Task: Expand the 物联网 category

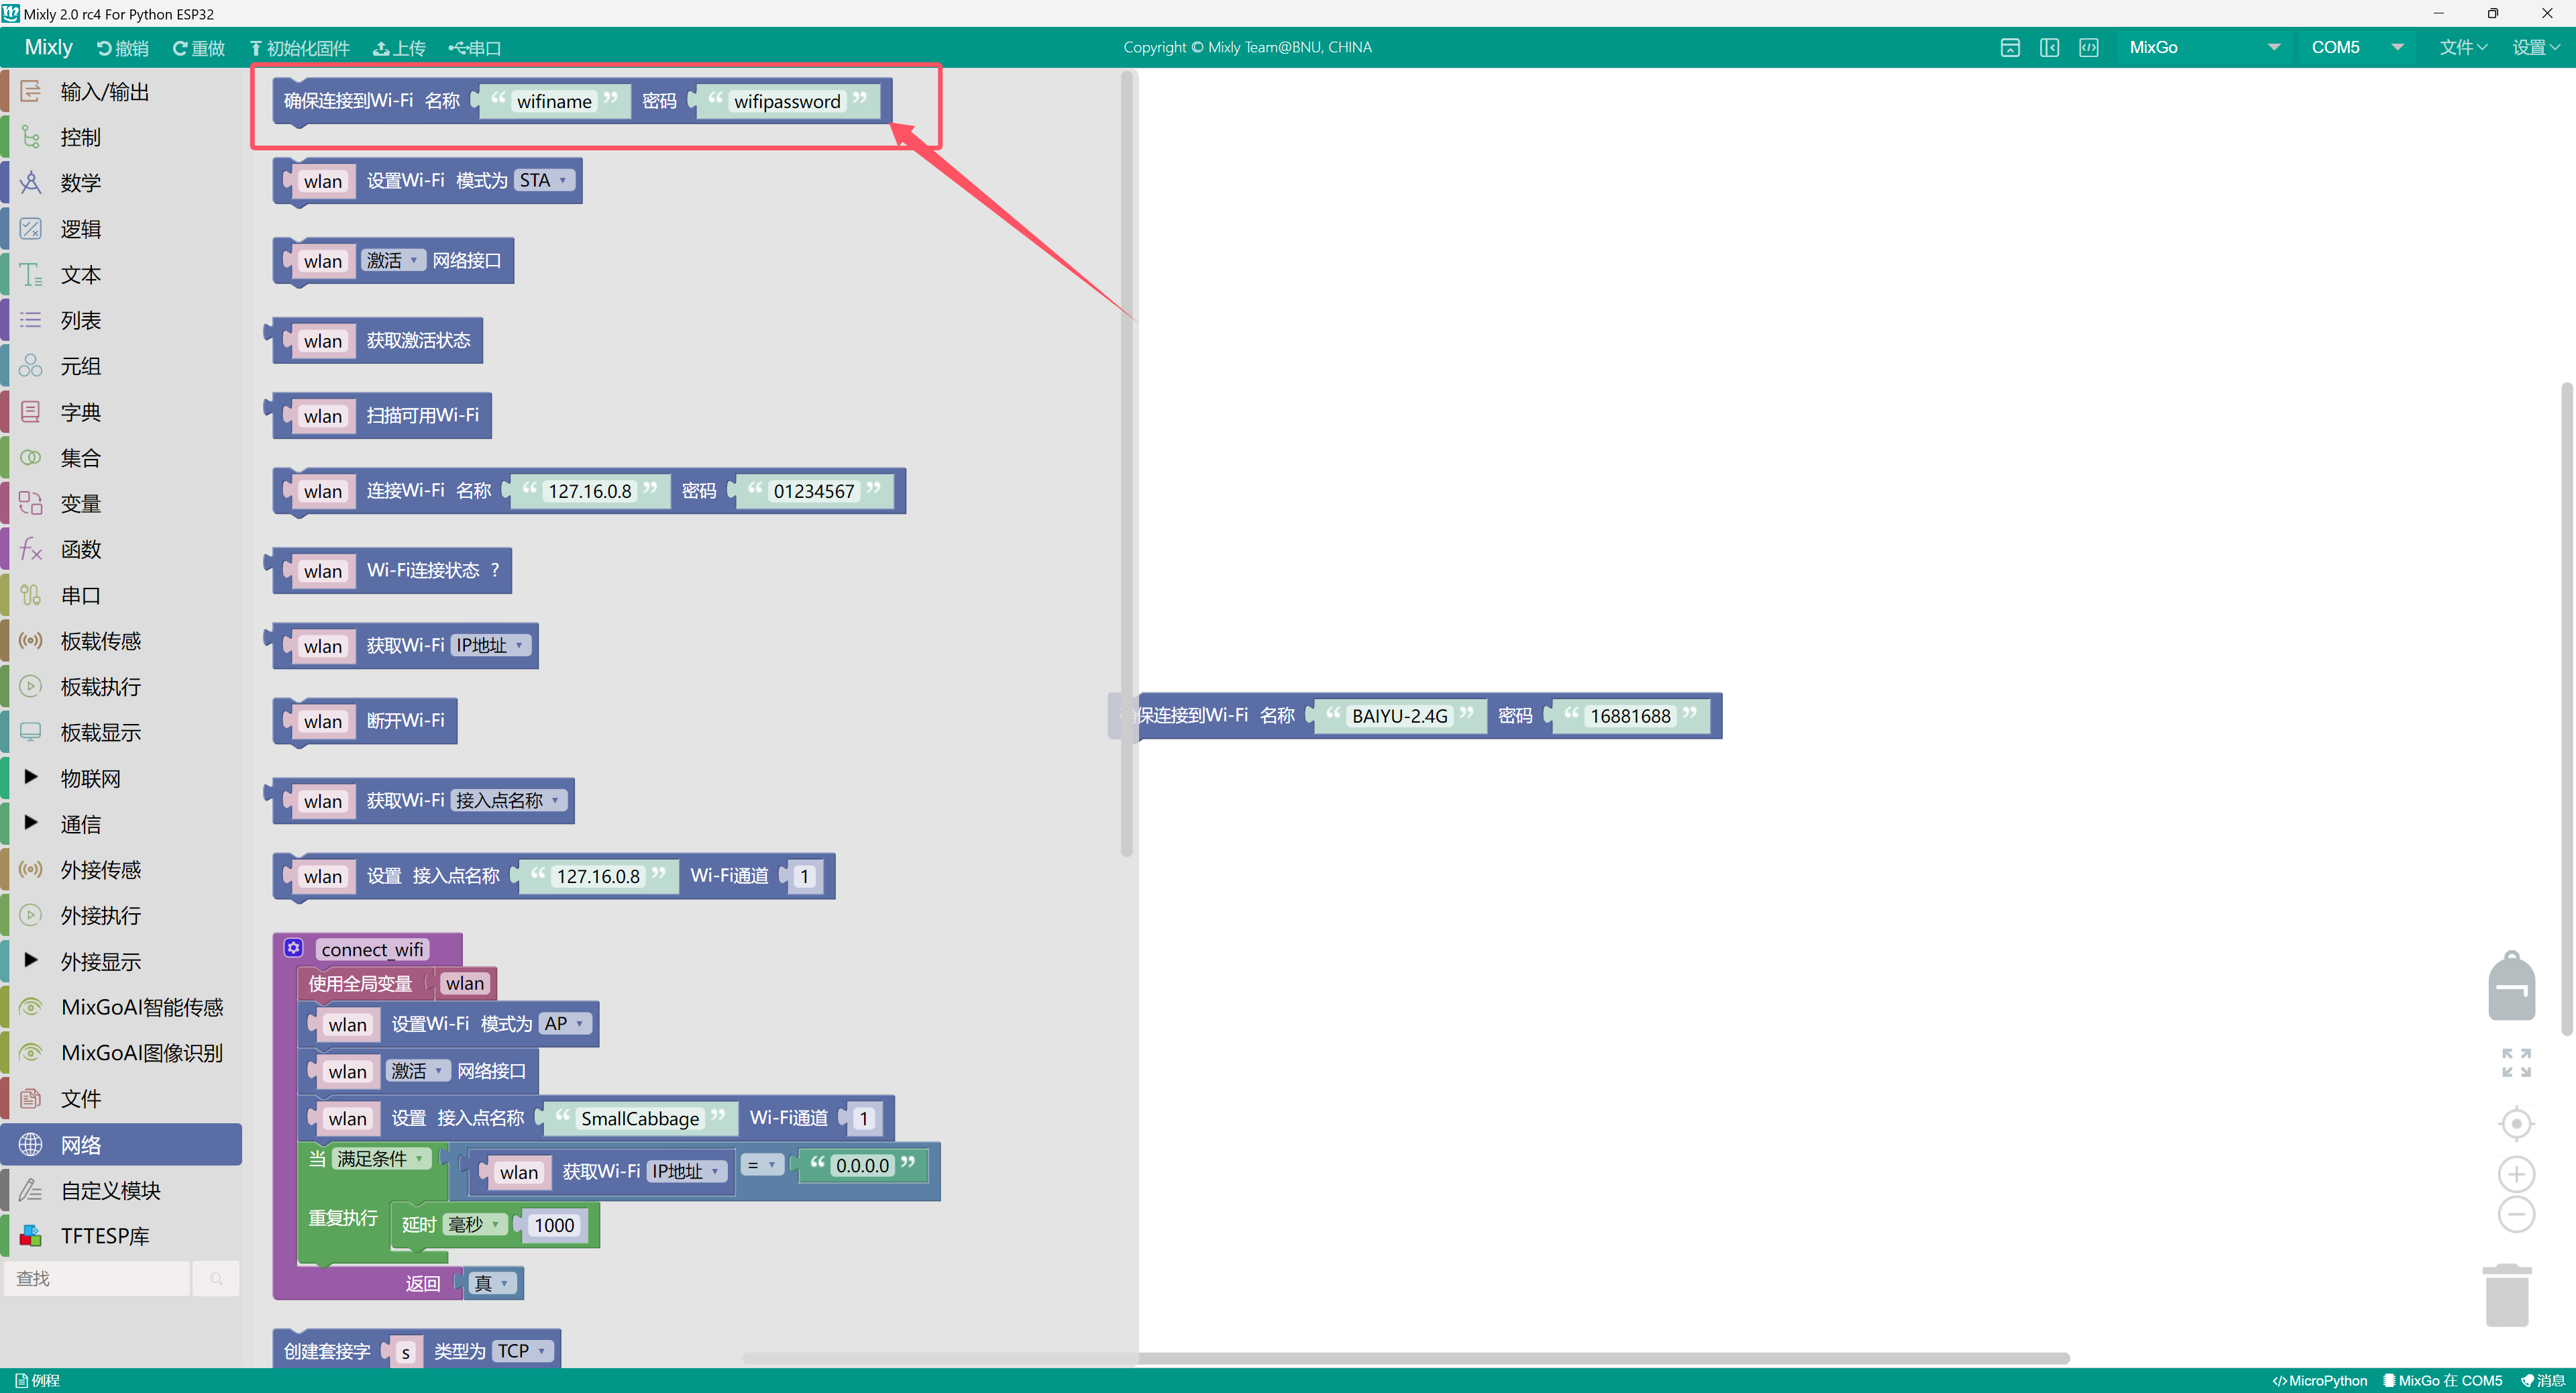Action: click(x=121, y=778)
